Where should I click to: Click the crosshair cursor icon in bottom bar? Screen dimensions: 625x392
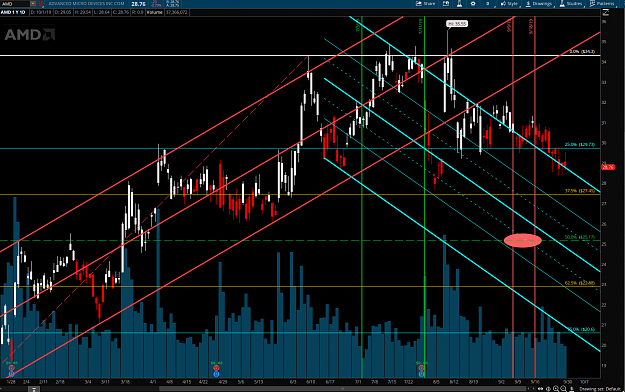pyautogui.click(x=548, y=389)
